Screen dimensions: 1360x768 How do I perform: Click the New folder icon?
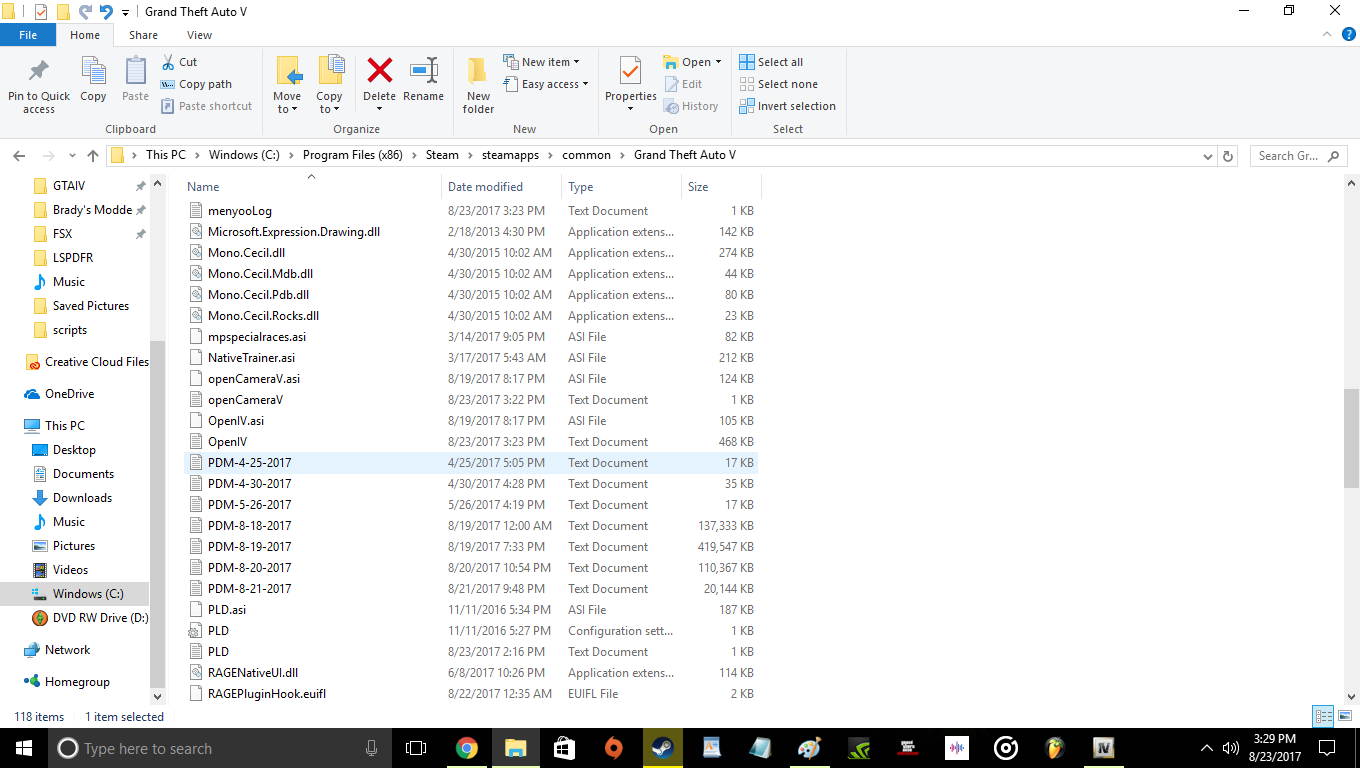point(478,72)
